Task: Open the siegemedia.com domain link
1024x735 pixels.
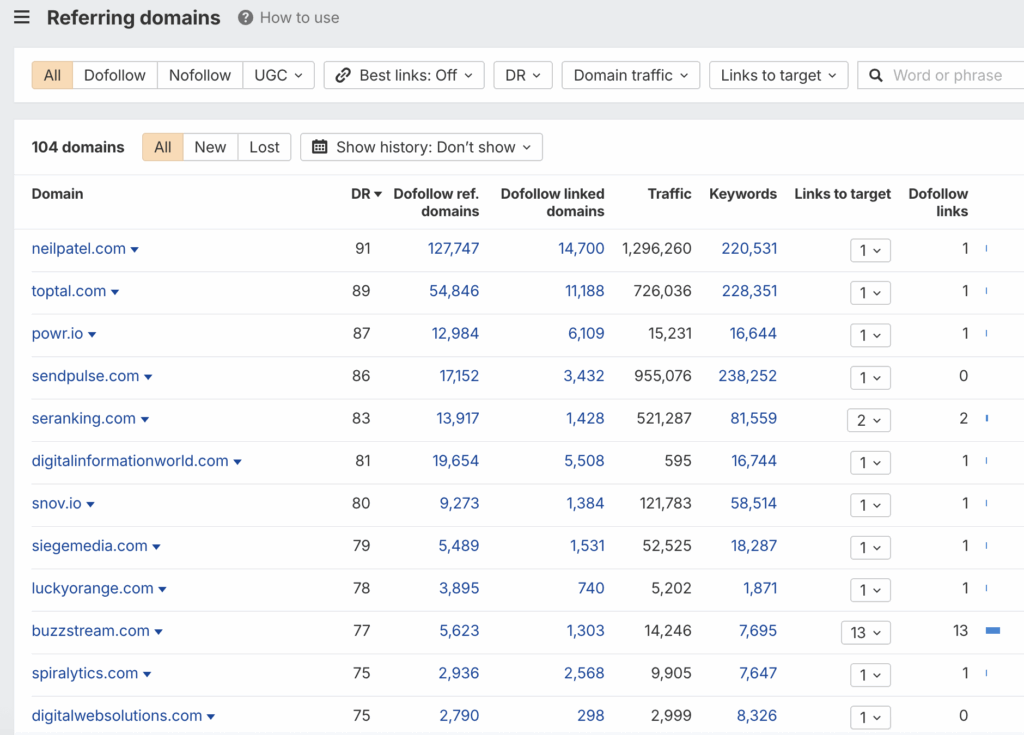Action: (89, 546)
